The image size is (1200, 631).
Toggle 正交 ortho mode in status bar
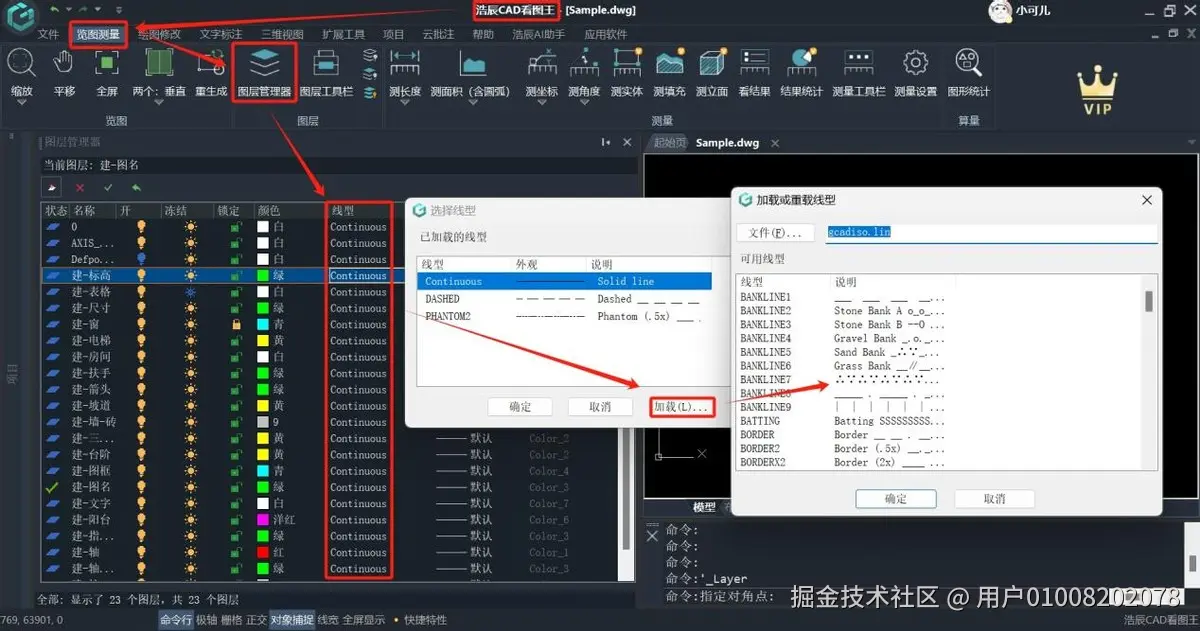(256, 620)
